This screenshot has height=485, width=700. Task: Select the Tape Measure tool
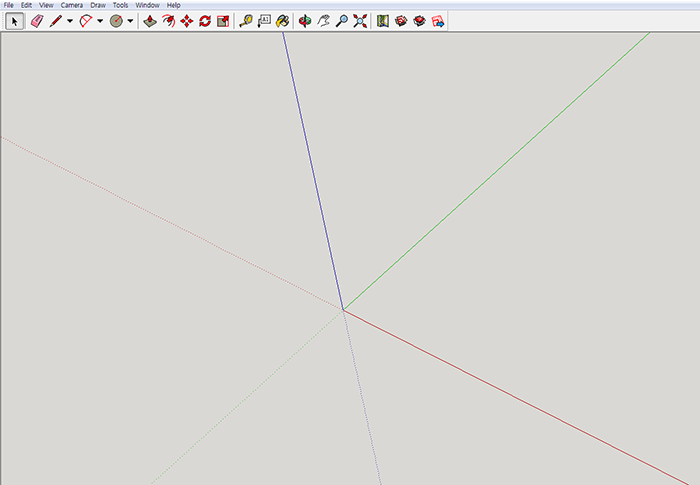click(x=246, y=21)
